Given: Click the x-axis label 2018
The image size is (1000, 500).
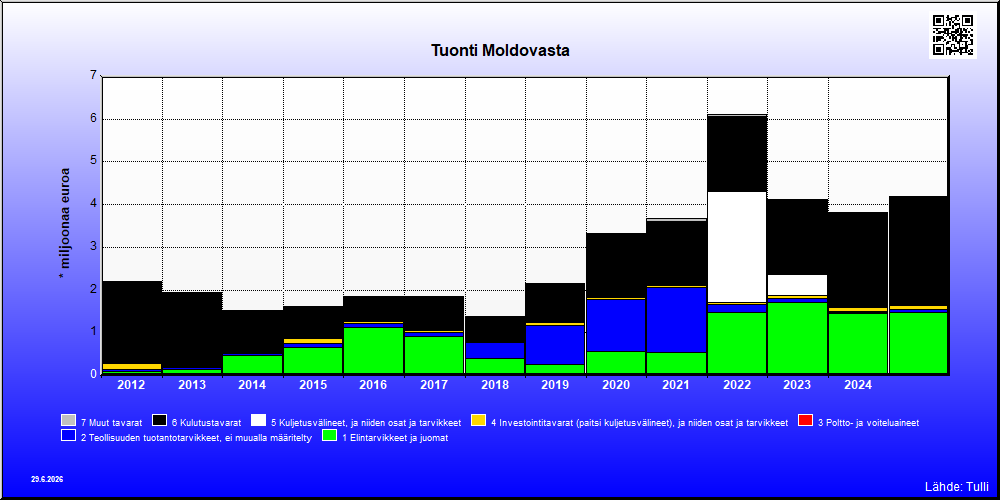Looking at the screenshot, I should [495, 385].
